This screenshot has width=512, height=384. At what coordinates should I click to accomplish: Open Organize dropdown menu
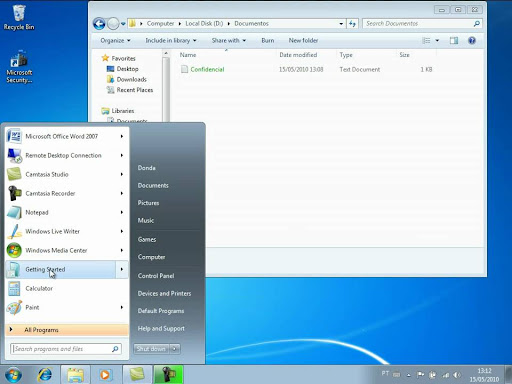tap(115, 41)
